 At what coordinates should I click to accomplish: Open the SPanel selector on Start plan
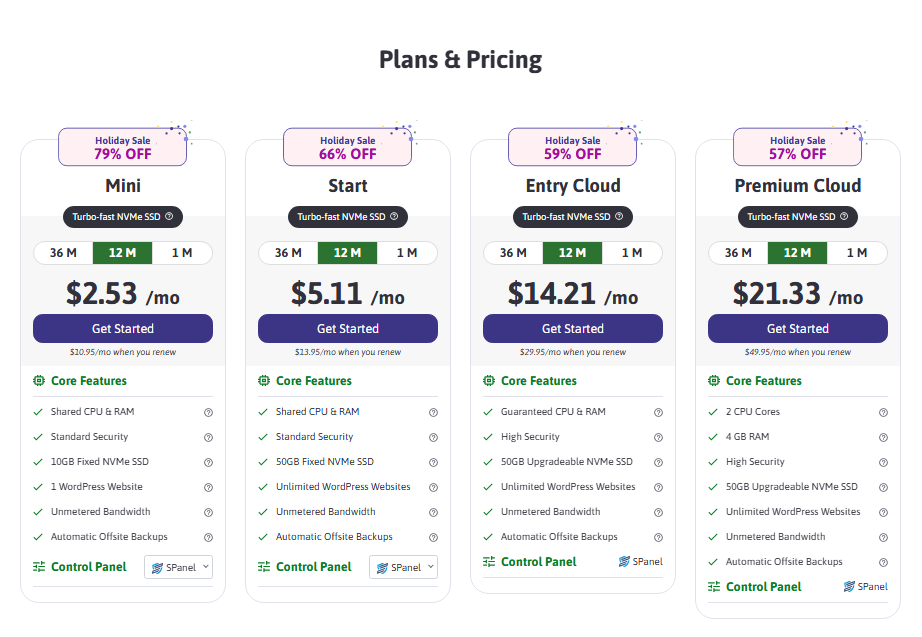click(403, 567)
